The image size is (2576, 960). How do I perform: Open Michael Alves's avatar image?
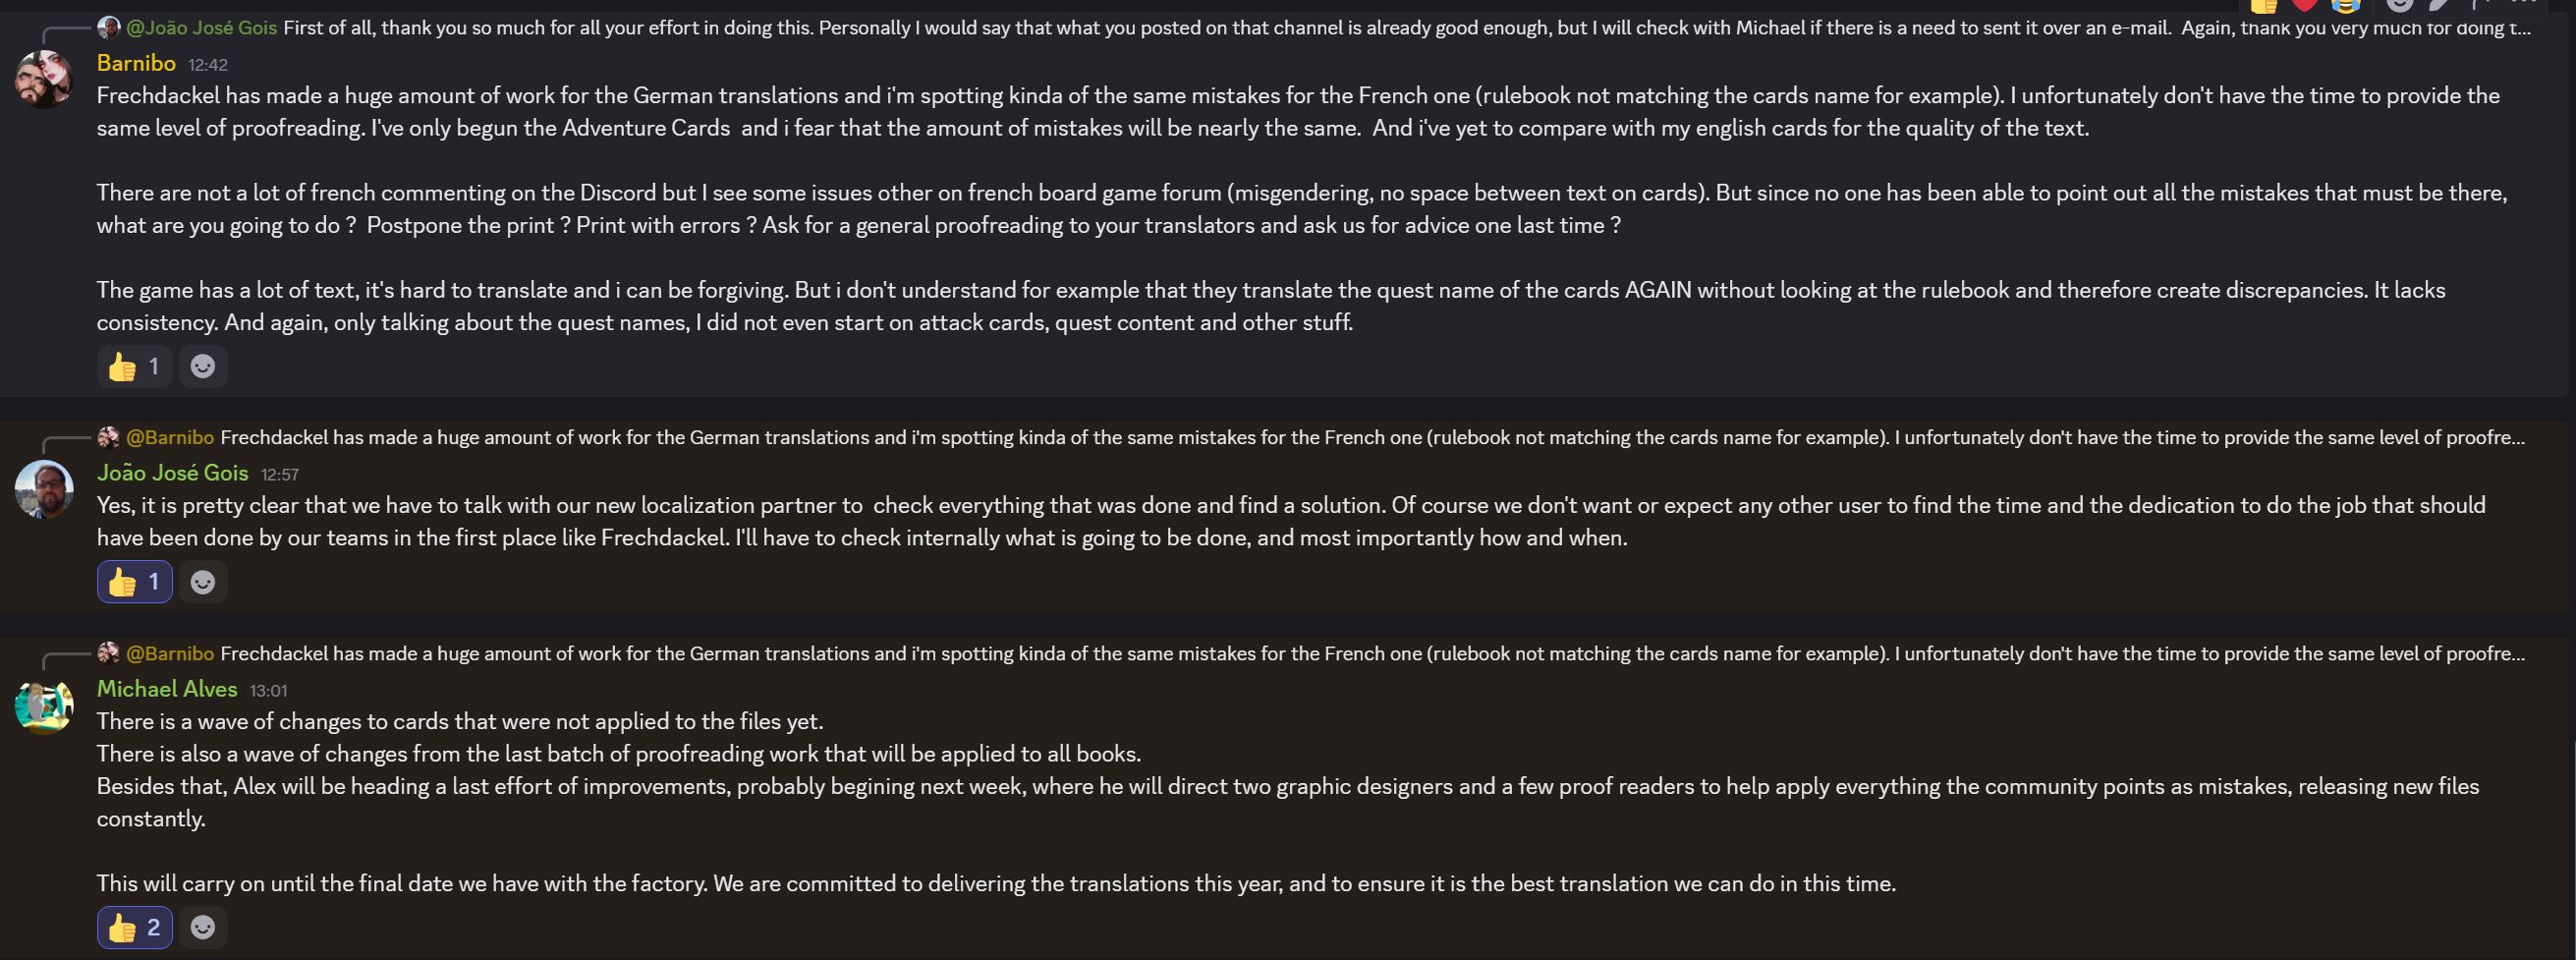(x=44, y=705)
